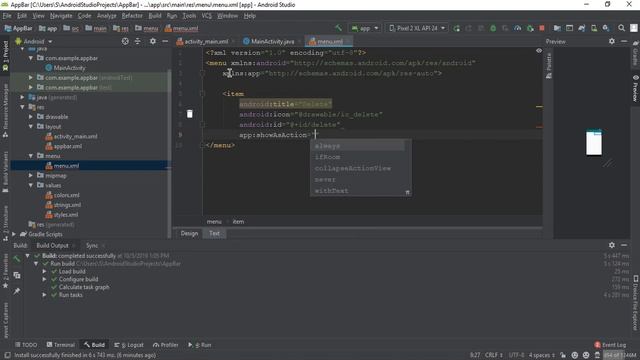
Task: Open colors.xml in project tree
Action: click(x=67, y=195)
